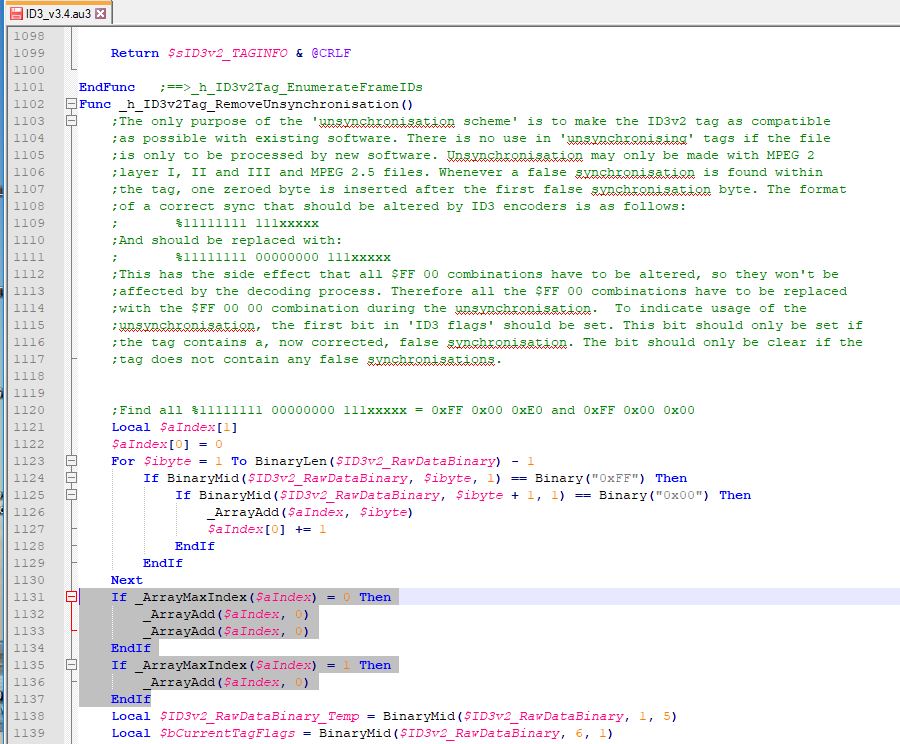The height and width of the screenshot is (744, 900).
Task: Click the variable $bCurrentTagFlags on line 1139
Action: click(227, 733)
